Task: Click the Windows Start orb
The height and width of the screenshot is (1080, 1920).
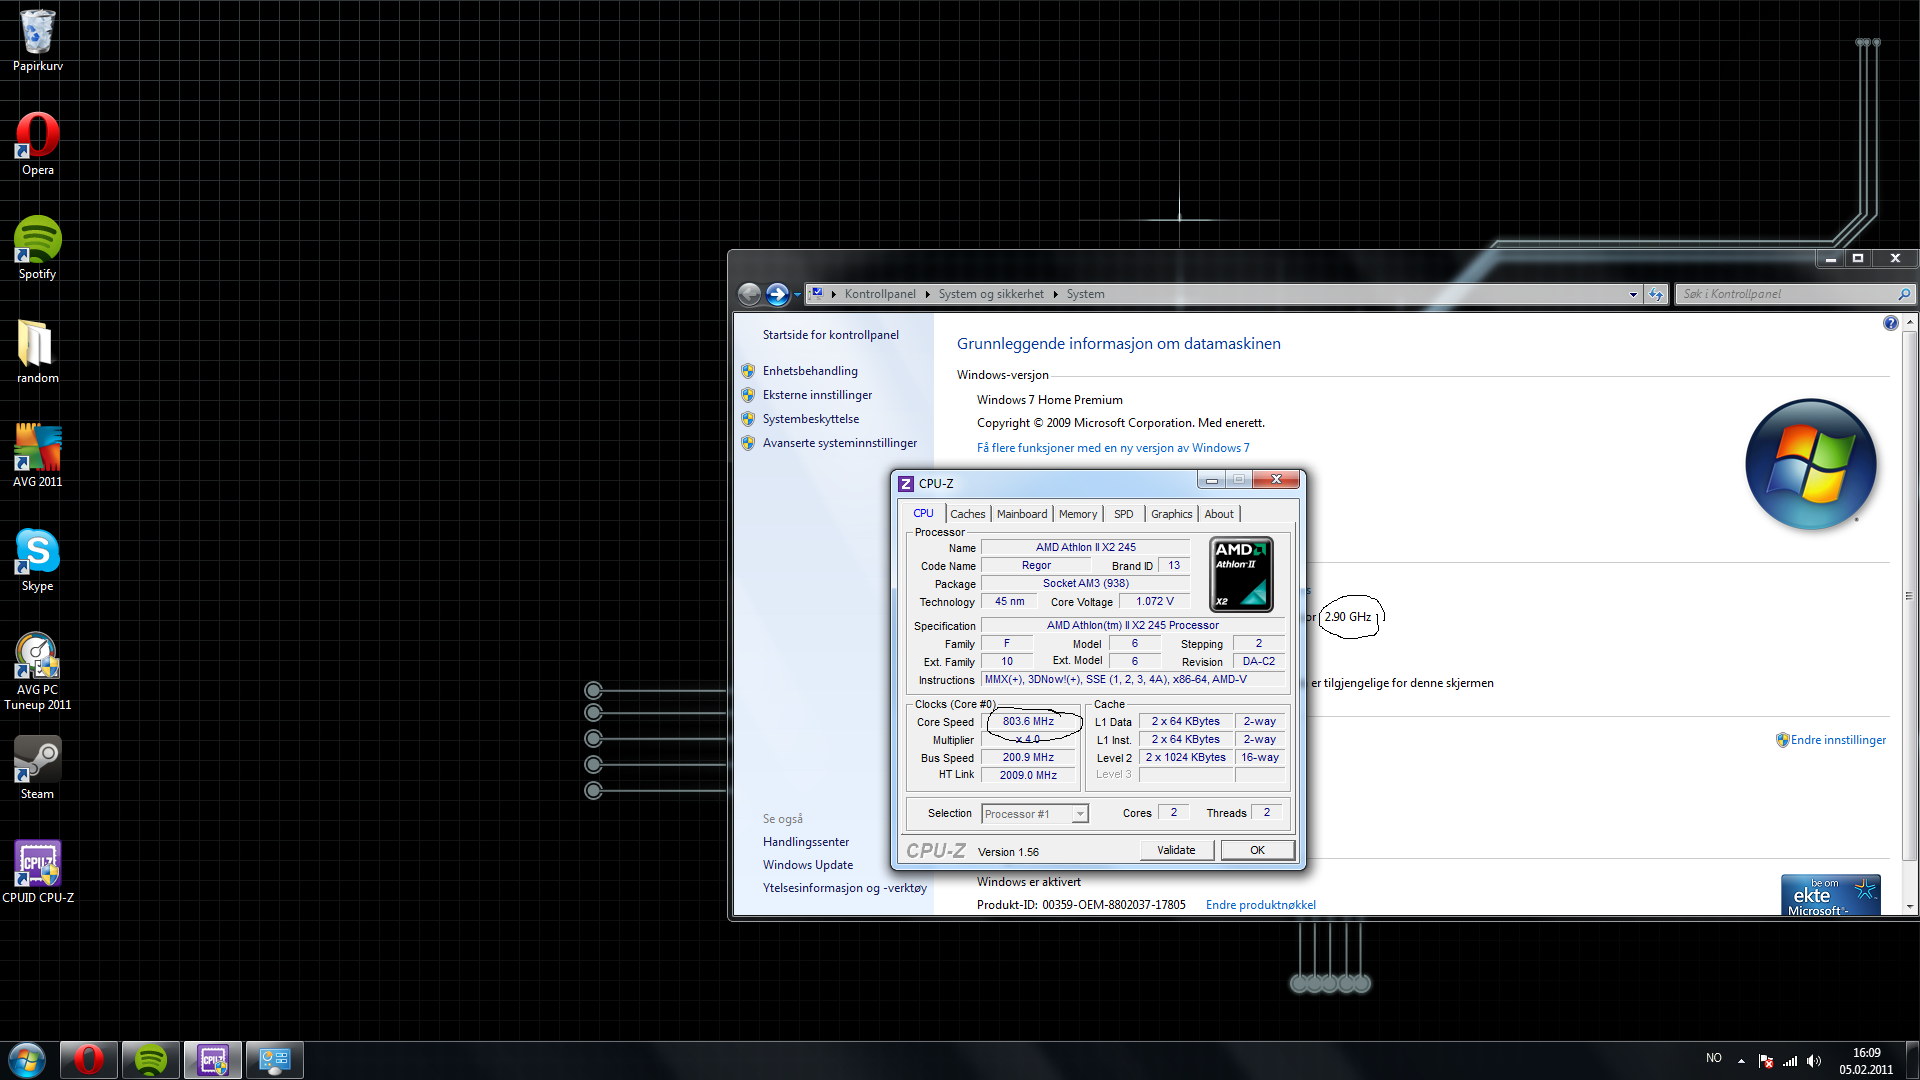Action: (27, 1060)
